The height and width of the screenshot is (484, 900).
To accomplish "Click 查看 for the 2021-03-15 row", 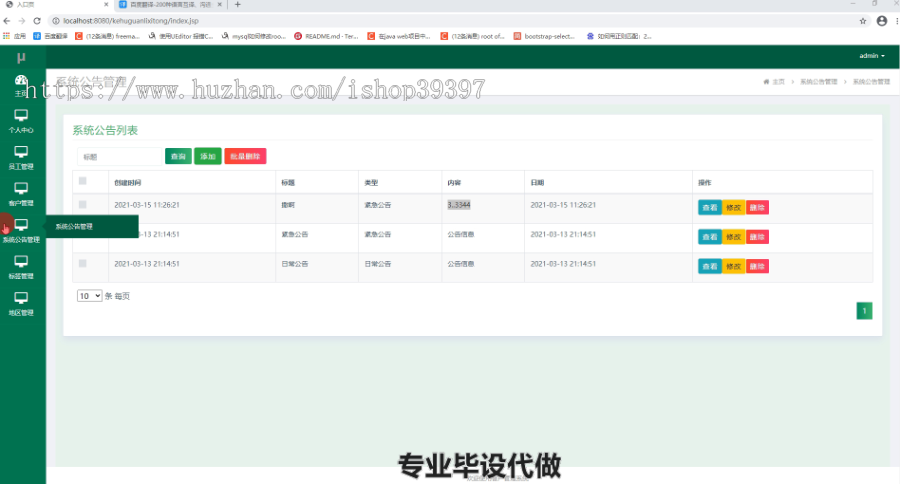I will point(710,208).
